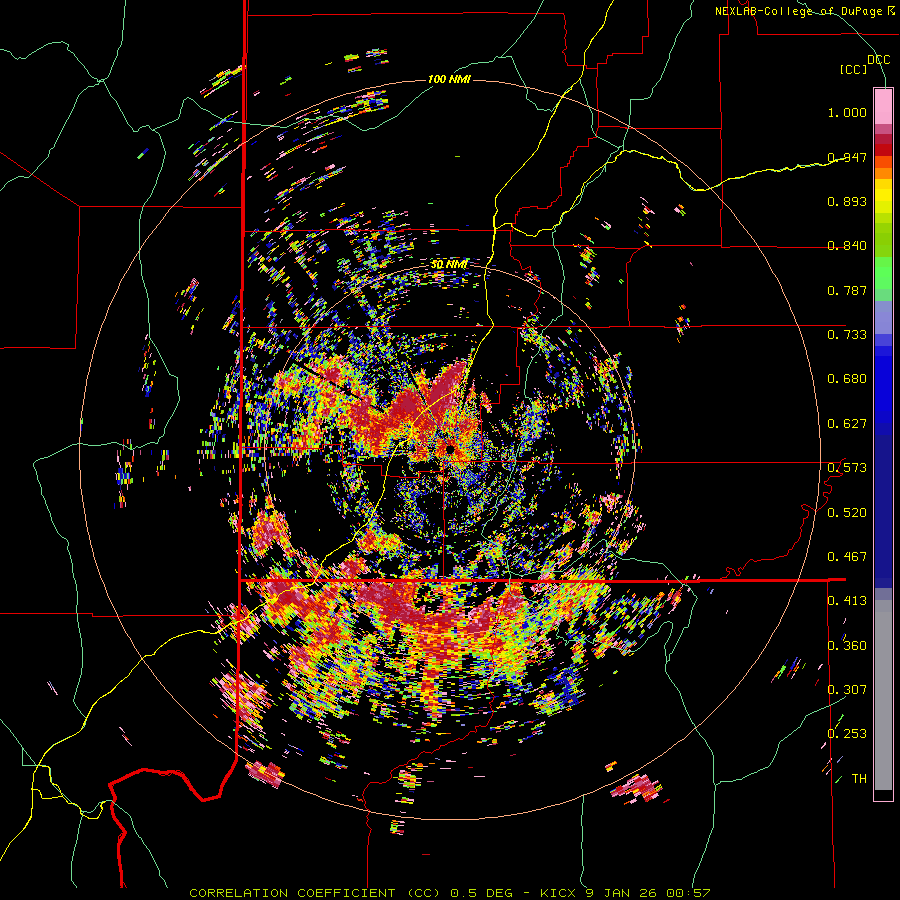Click the 0.787 scale value label

tap(847, 290)
